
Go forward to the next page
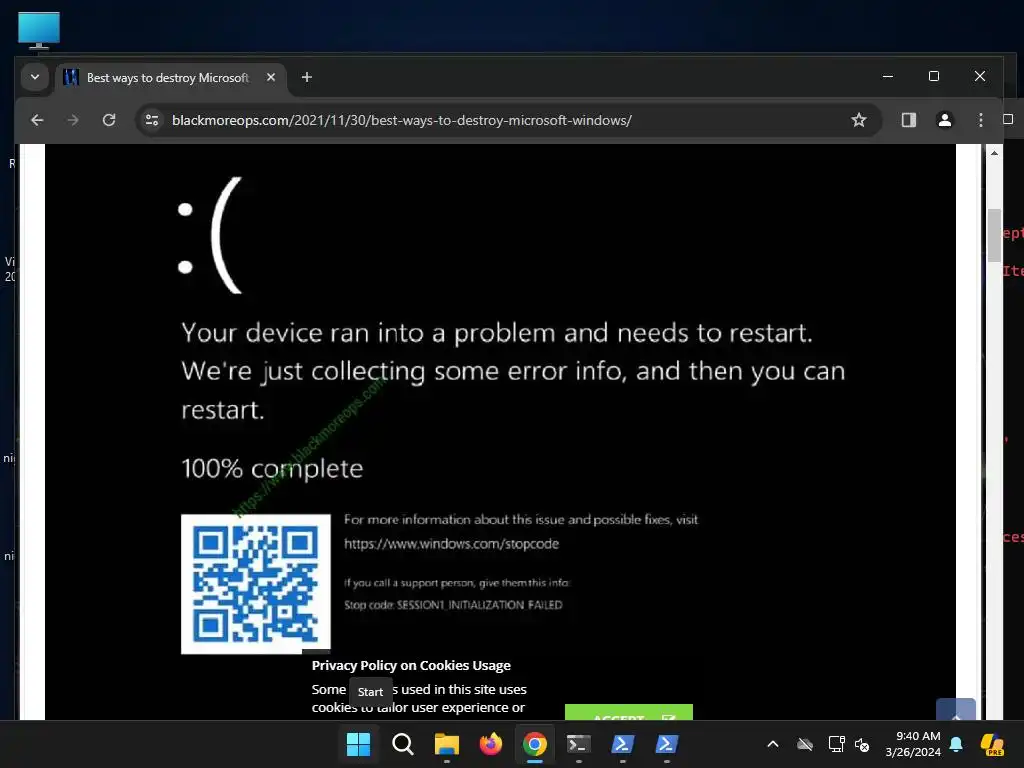point(73,120)
